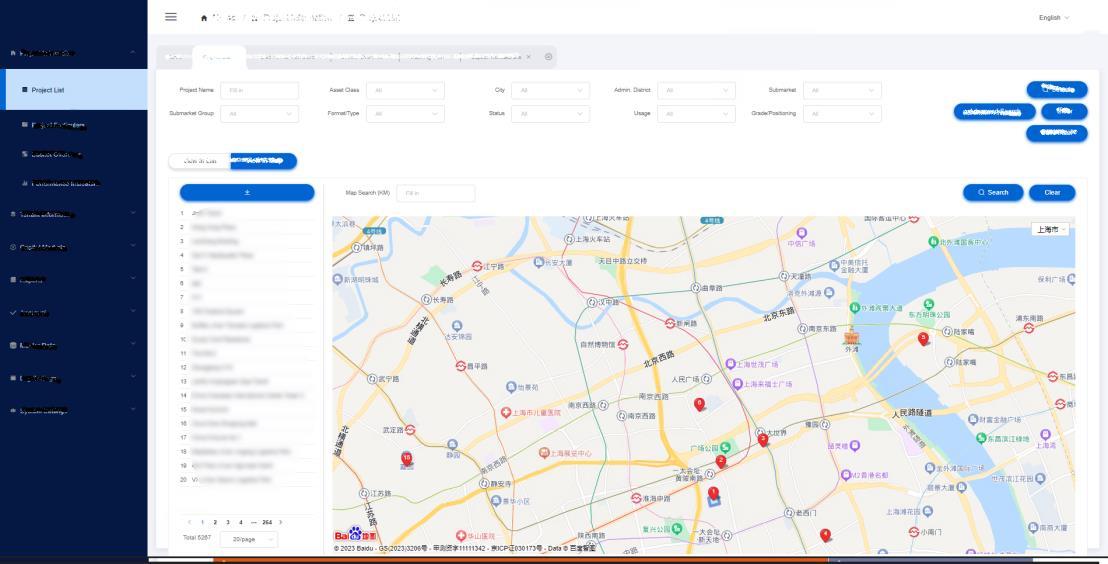1108x564 pixels.
Task: Click the blue download button above the project list
Action: [247, 192]
